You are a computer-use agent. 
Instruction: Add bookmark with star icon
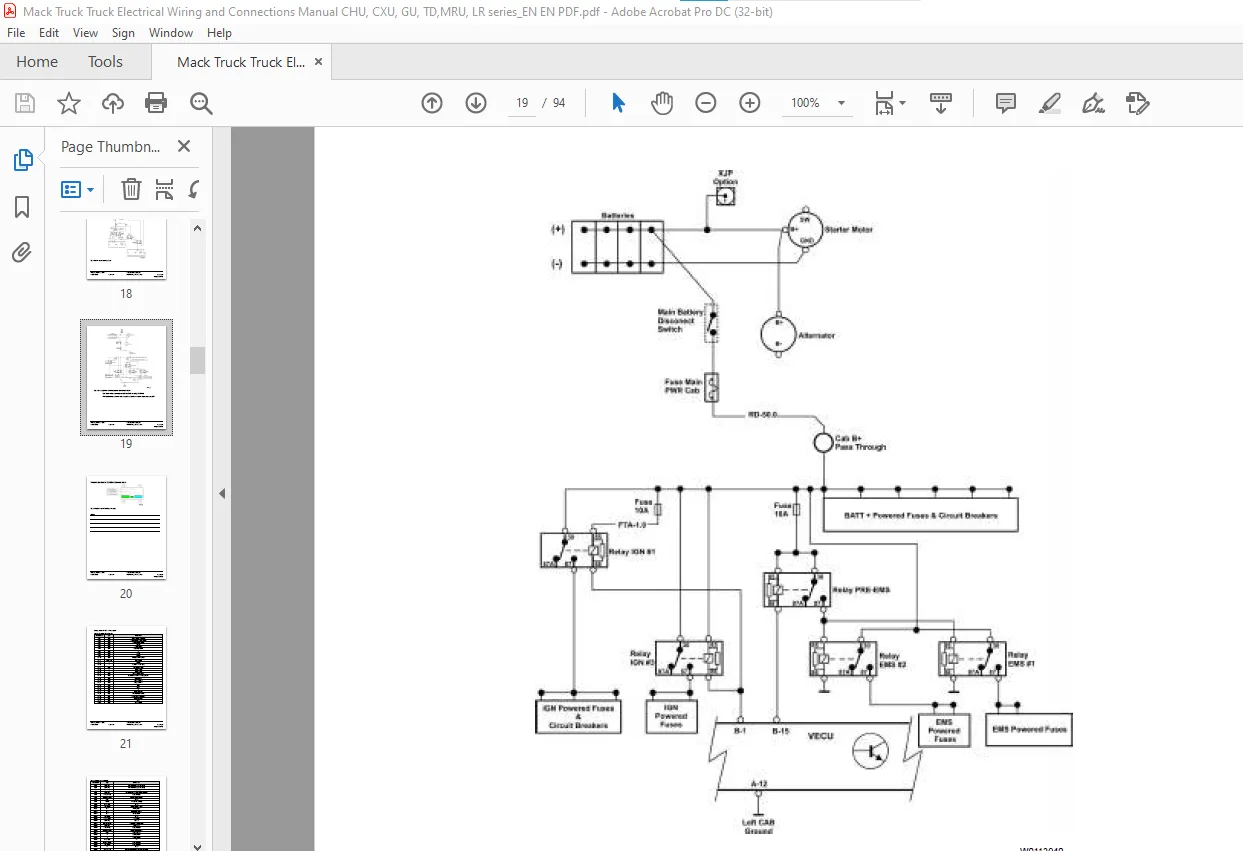(69, 103)
